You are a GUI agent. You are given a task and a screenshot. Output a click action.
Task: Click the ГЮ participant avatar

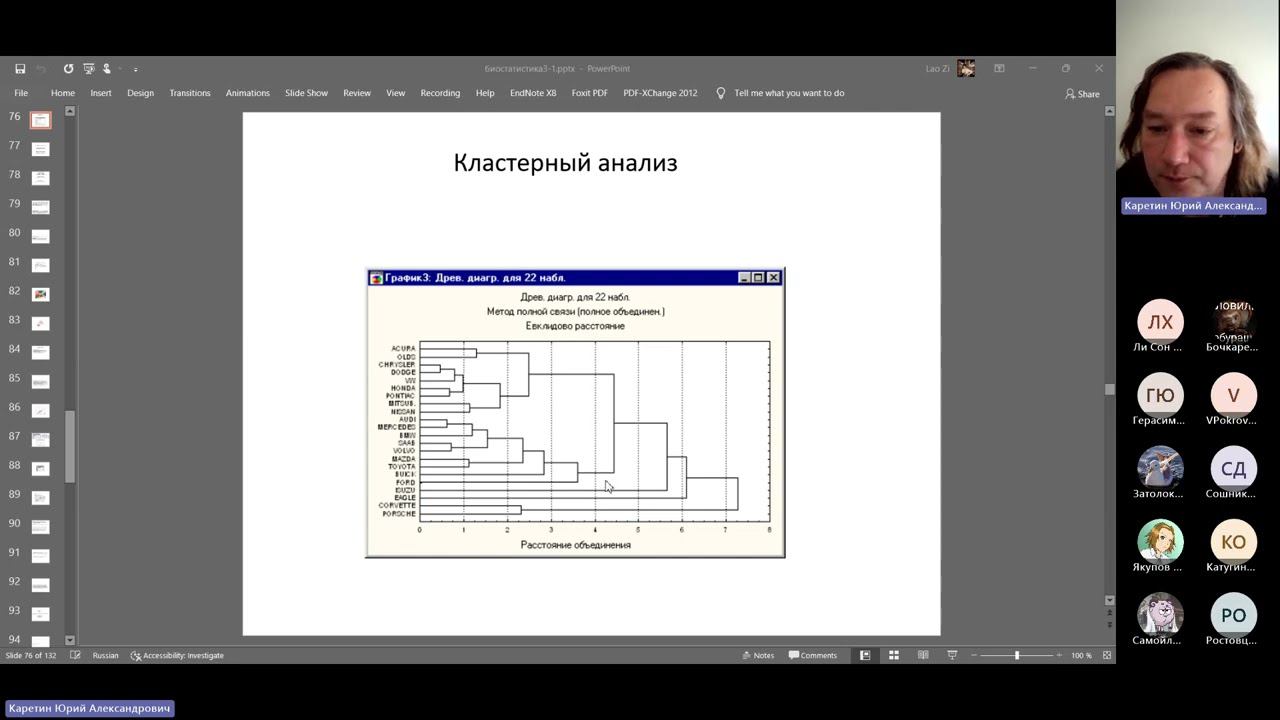1160,395
